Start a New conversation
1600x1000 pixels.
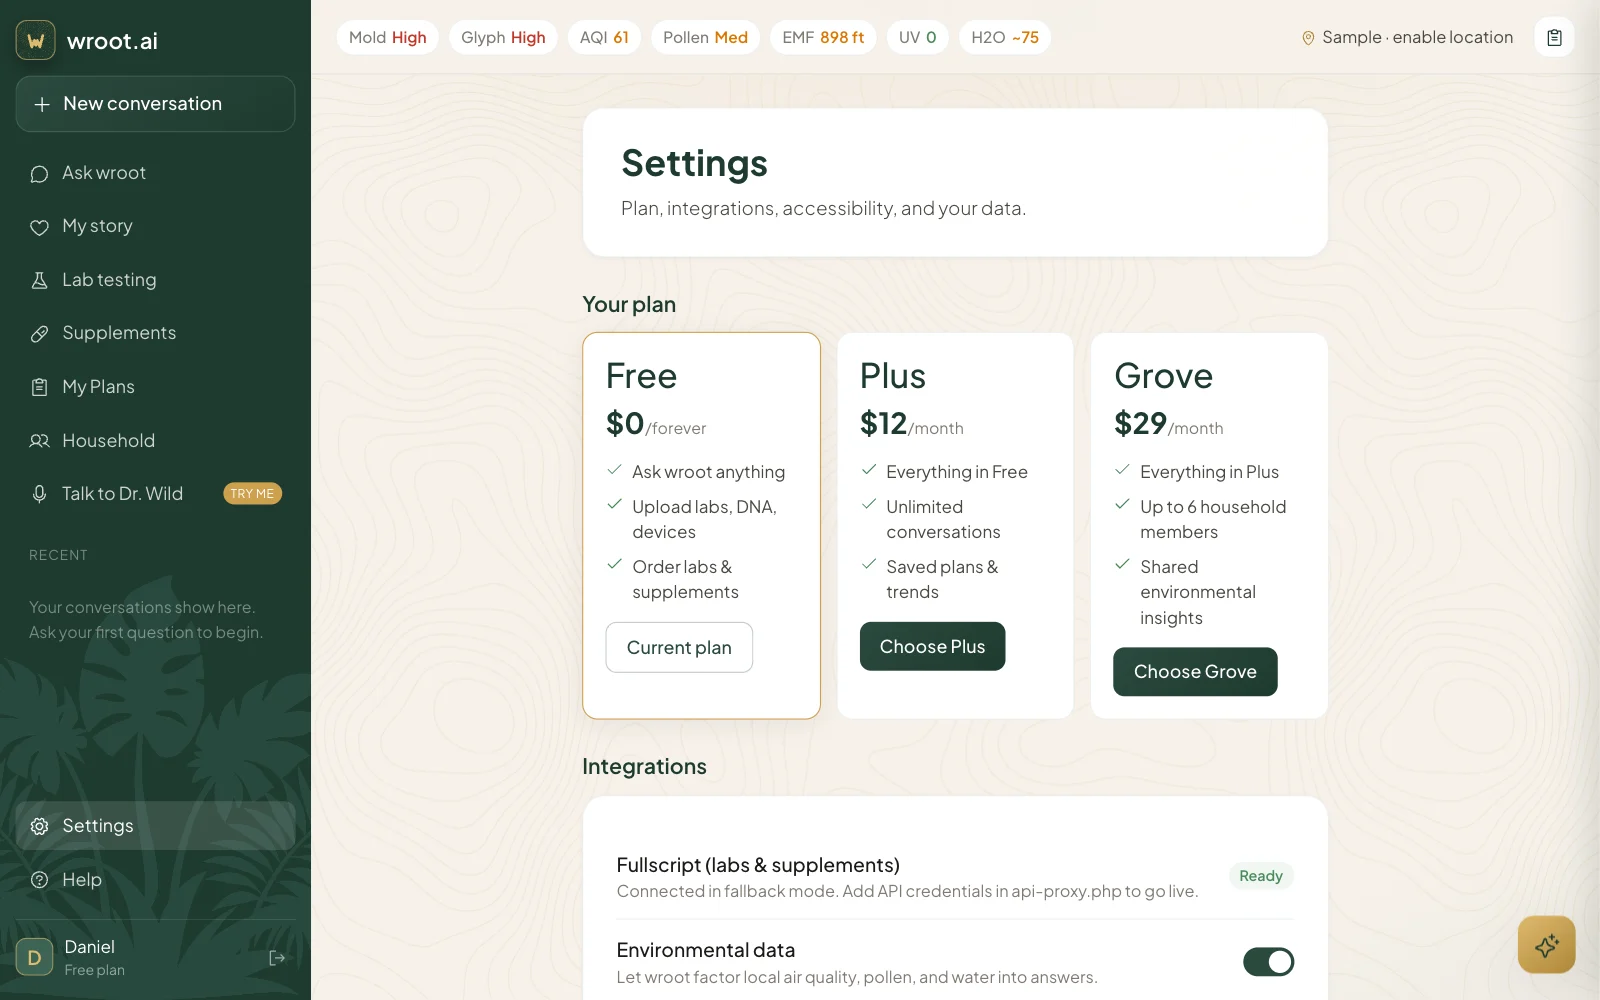[x=155, y=104]
